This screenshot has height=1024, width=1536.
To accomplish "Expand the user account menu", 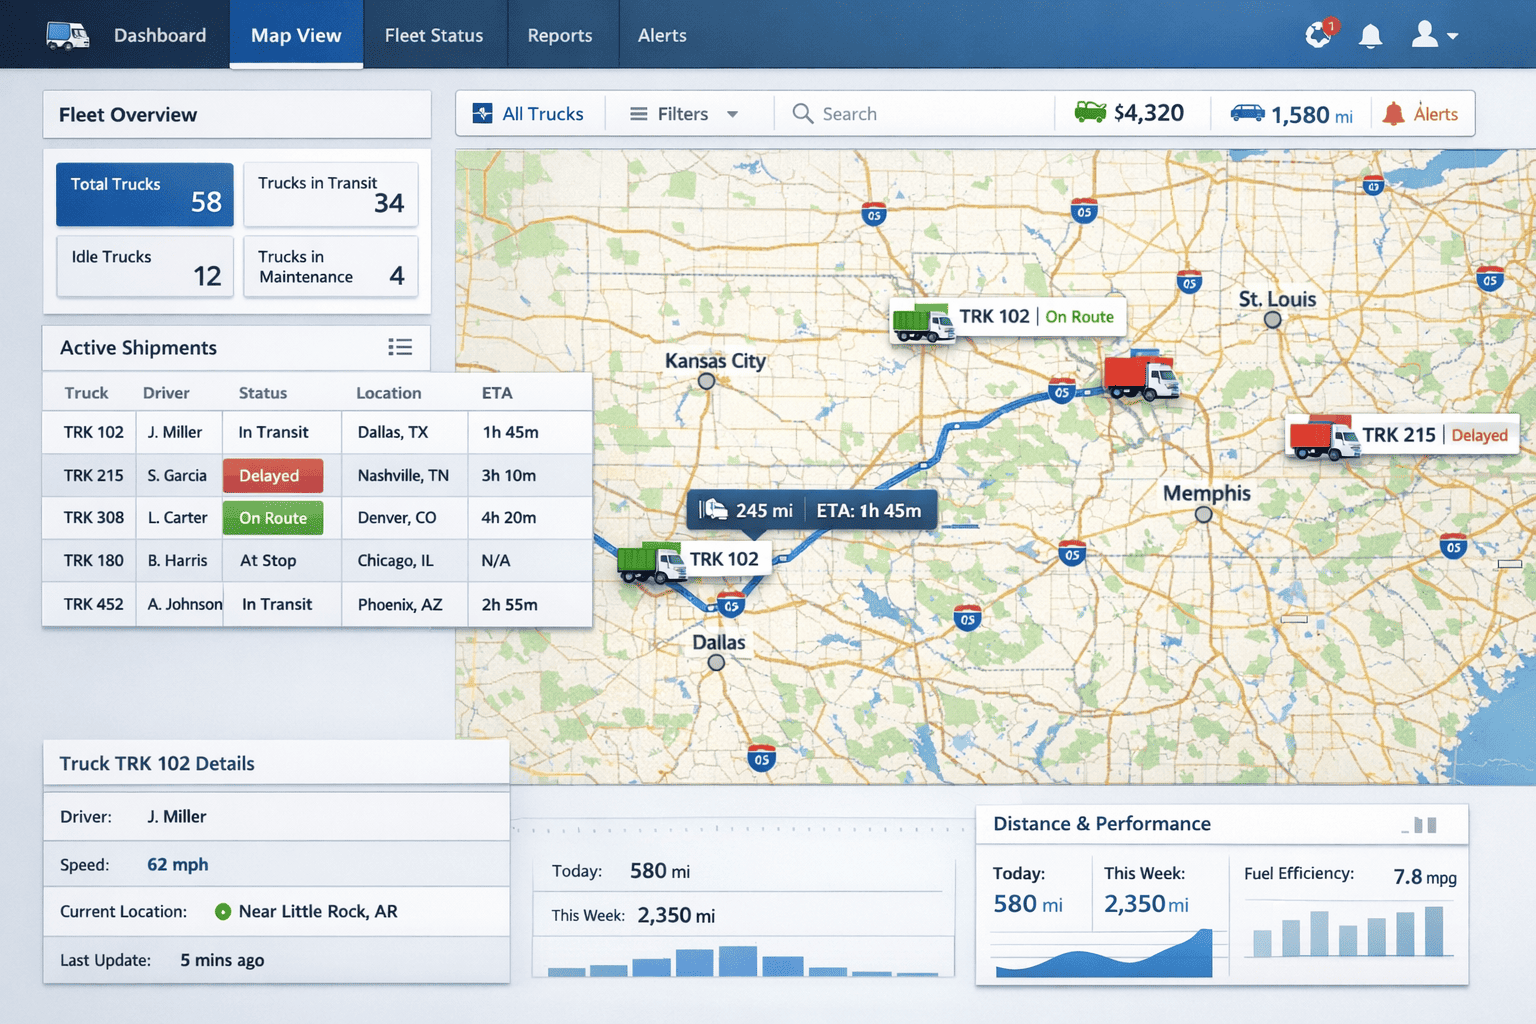I will tap(1434, 36).
